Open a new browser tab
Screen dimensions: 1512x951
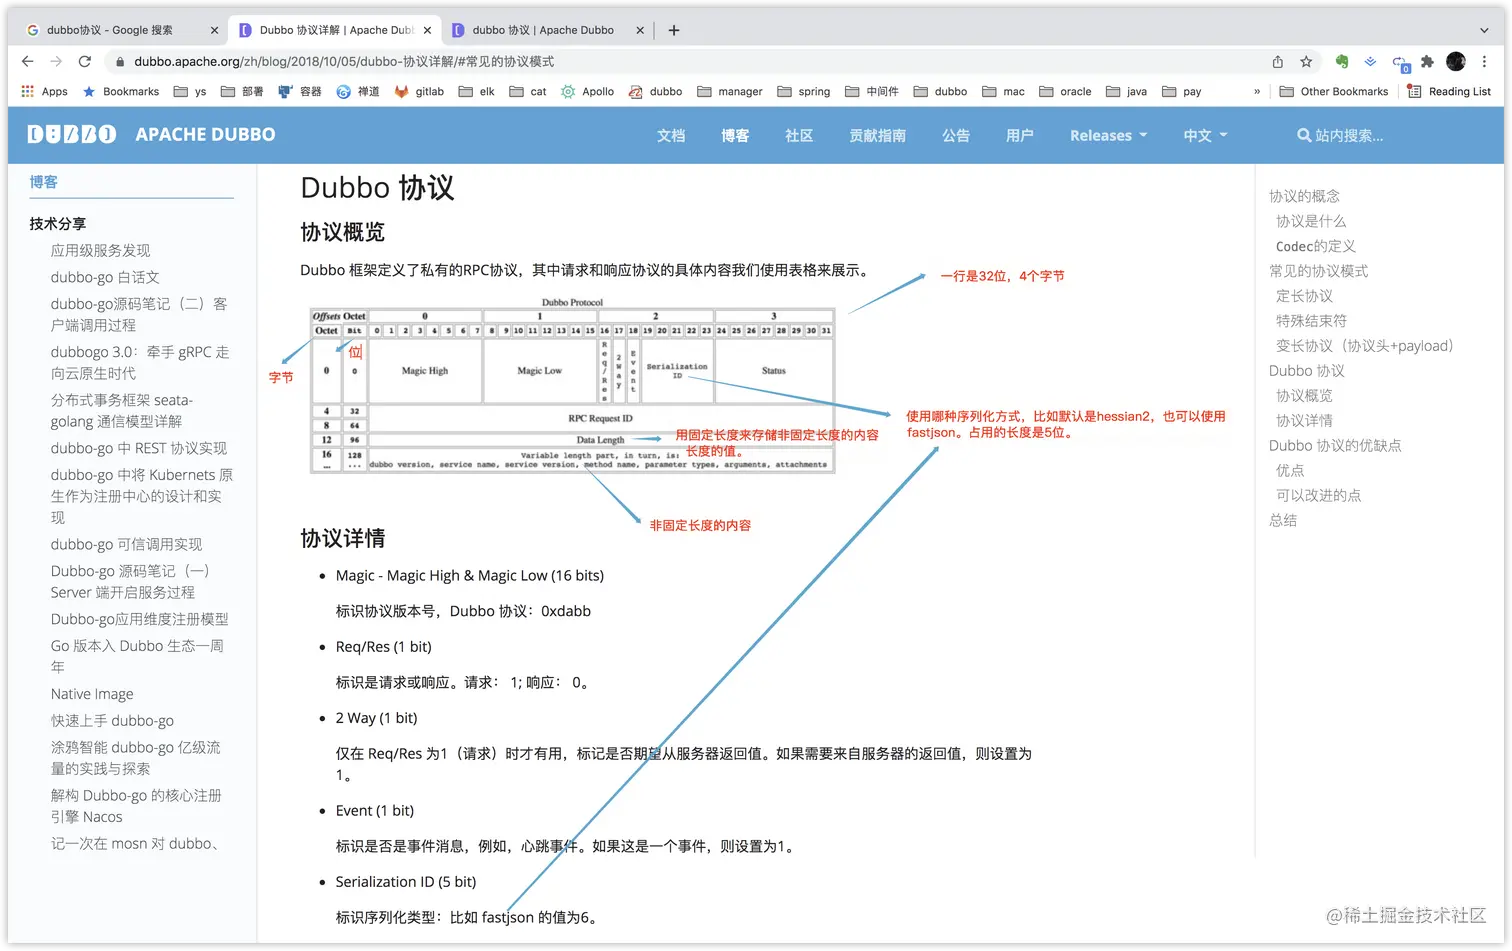click(x=674, y=30)
